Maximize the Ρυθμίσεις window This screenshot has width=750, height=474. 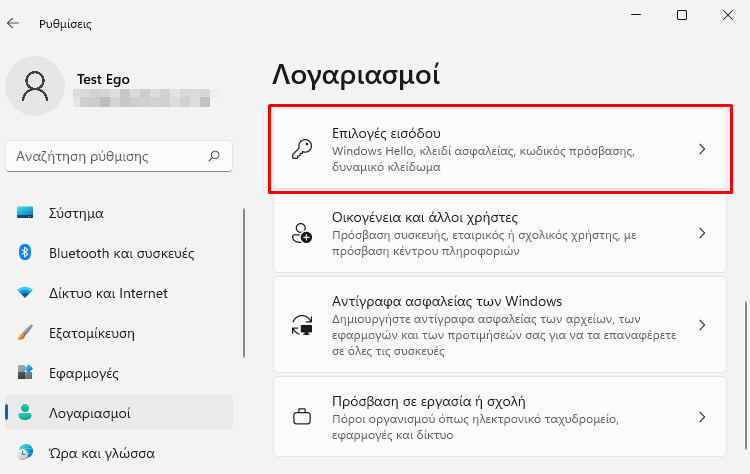[x=682, y=15]
